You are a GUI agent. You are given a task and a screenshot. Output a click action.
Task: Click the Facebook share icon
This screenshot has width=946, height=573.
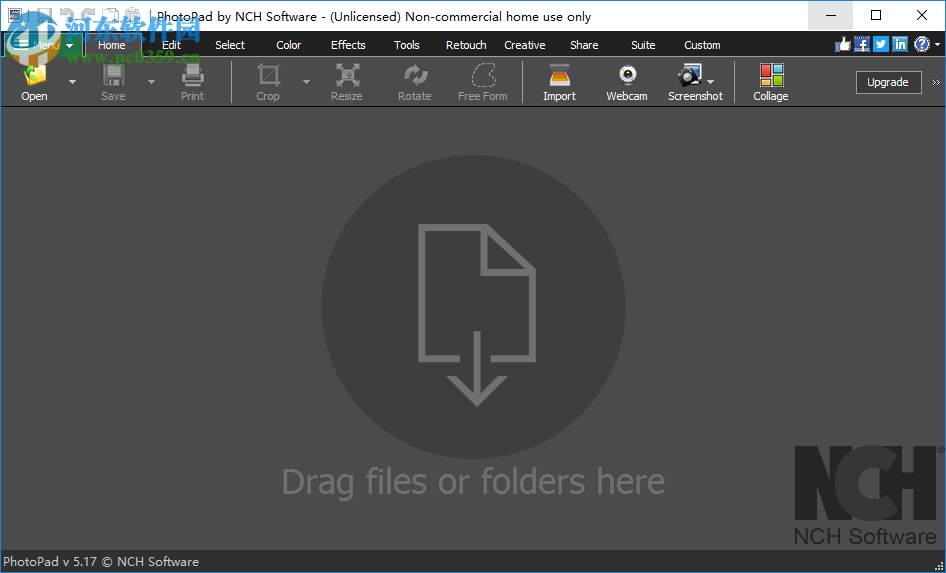pyautogui.click(x=861, y=44)
